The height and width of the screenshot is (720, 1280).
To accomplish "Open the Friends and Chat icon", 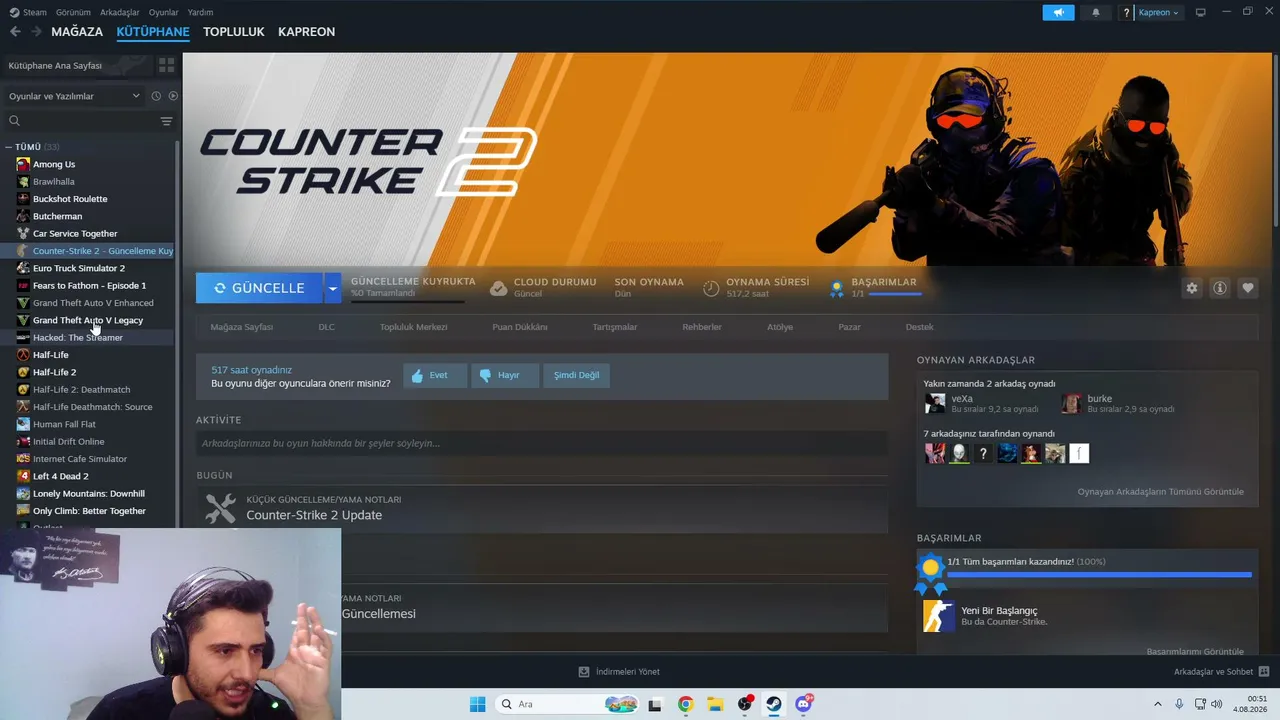I will pos(1264,672).
